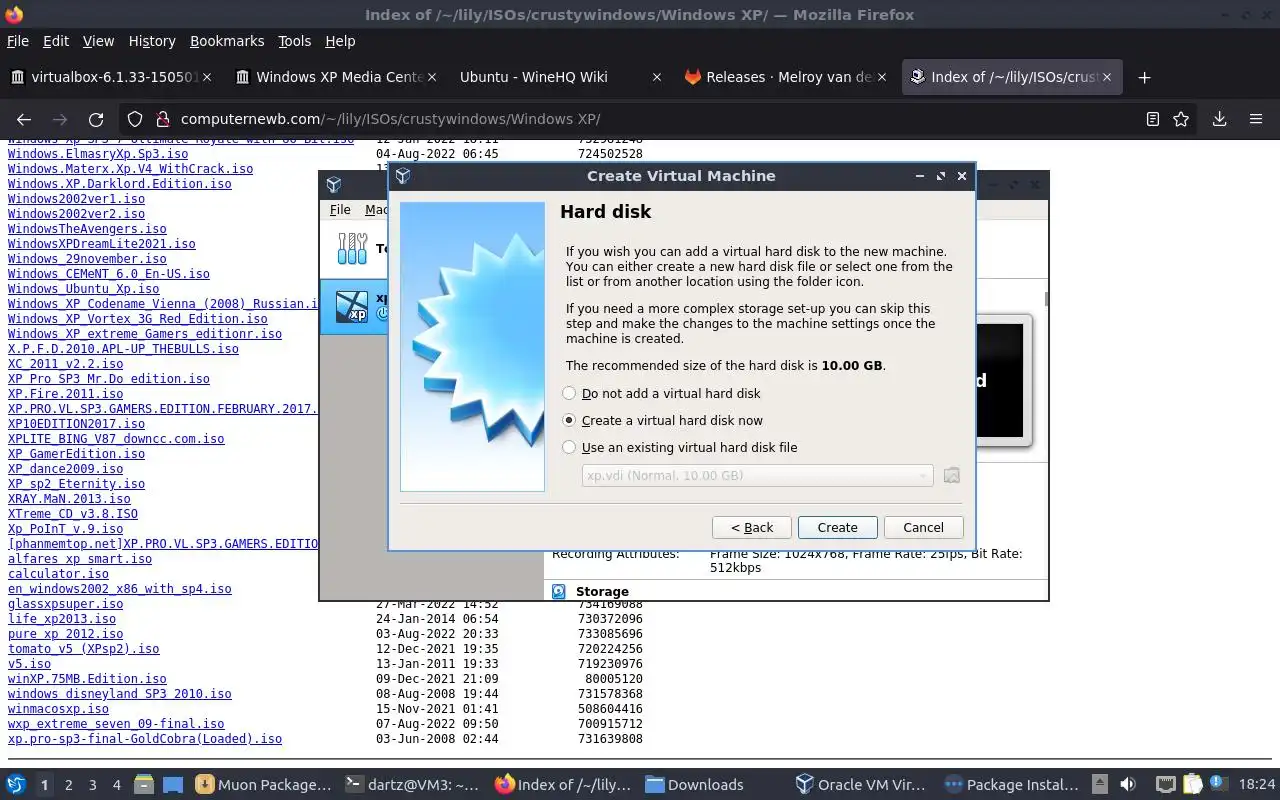Open File menu in VirtualBox Manager
1280x800 pixels.
(340, 210)
